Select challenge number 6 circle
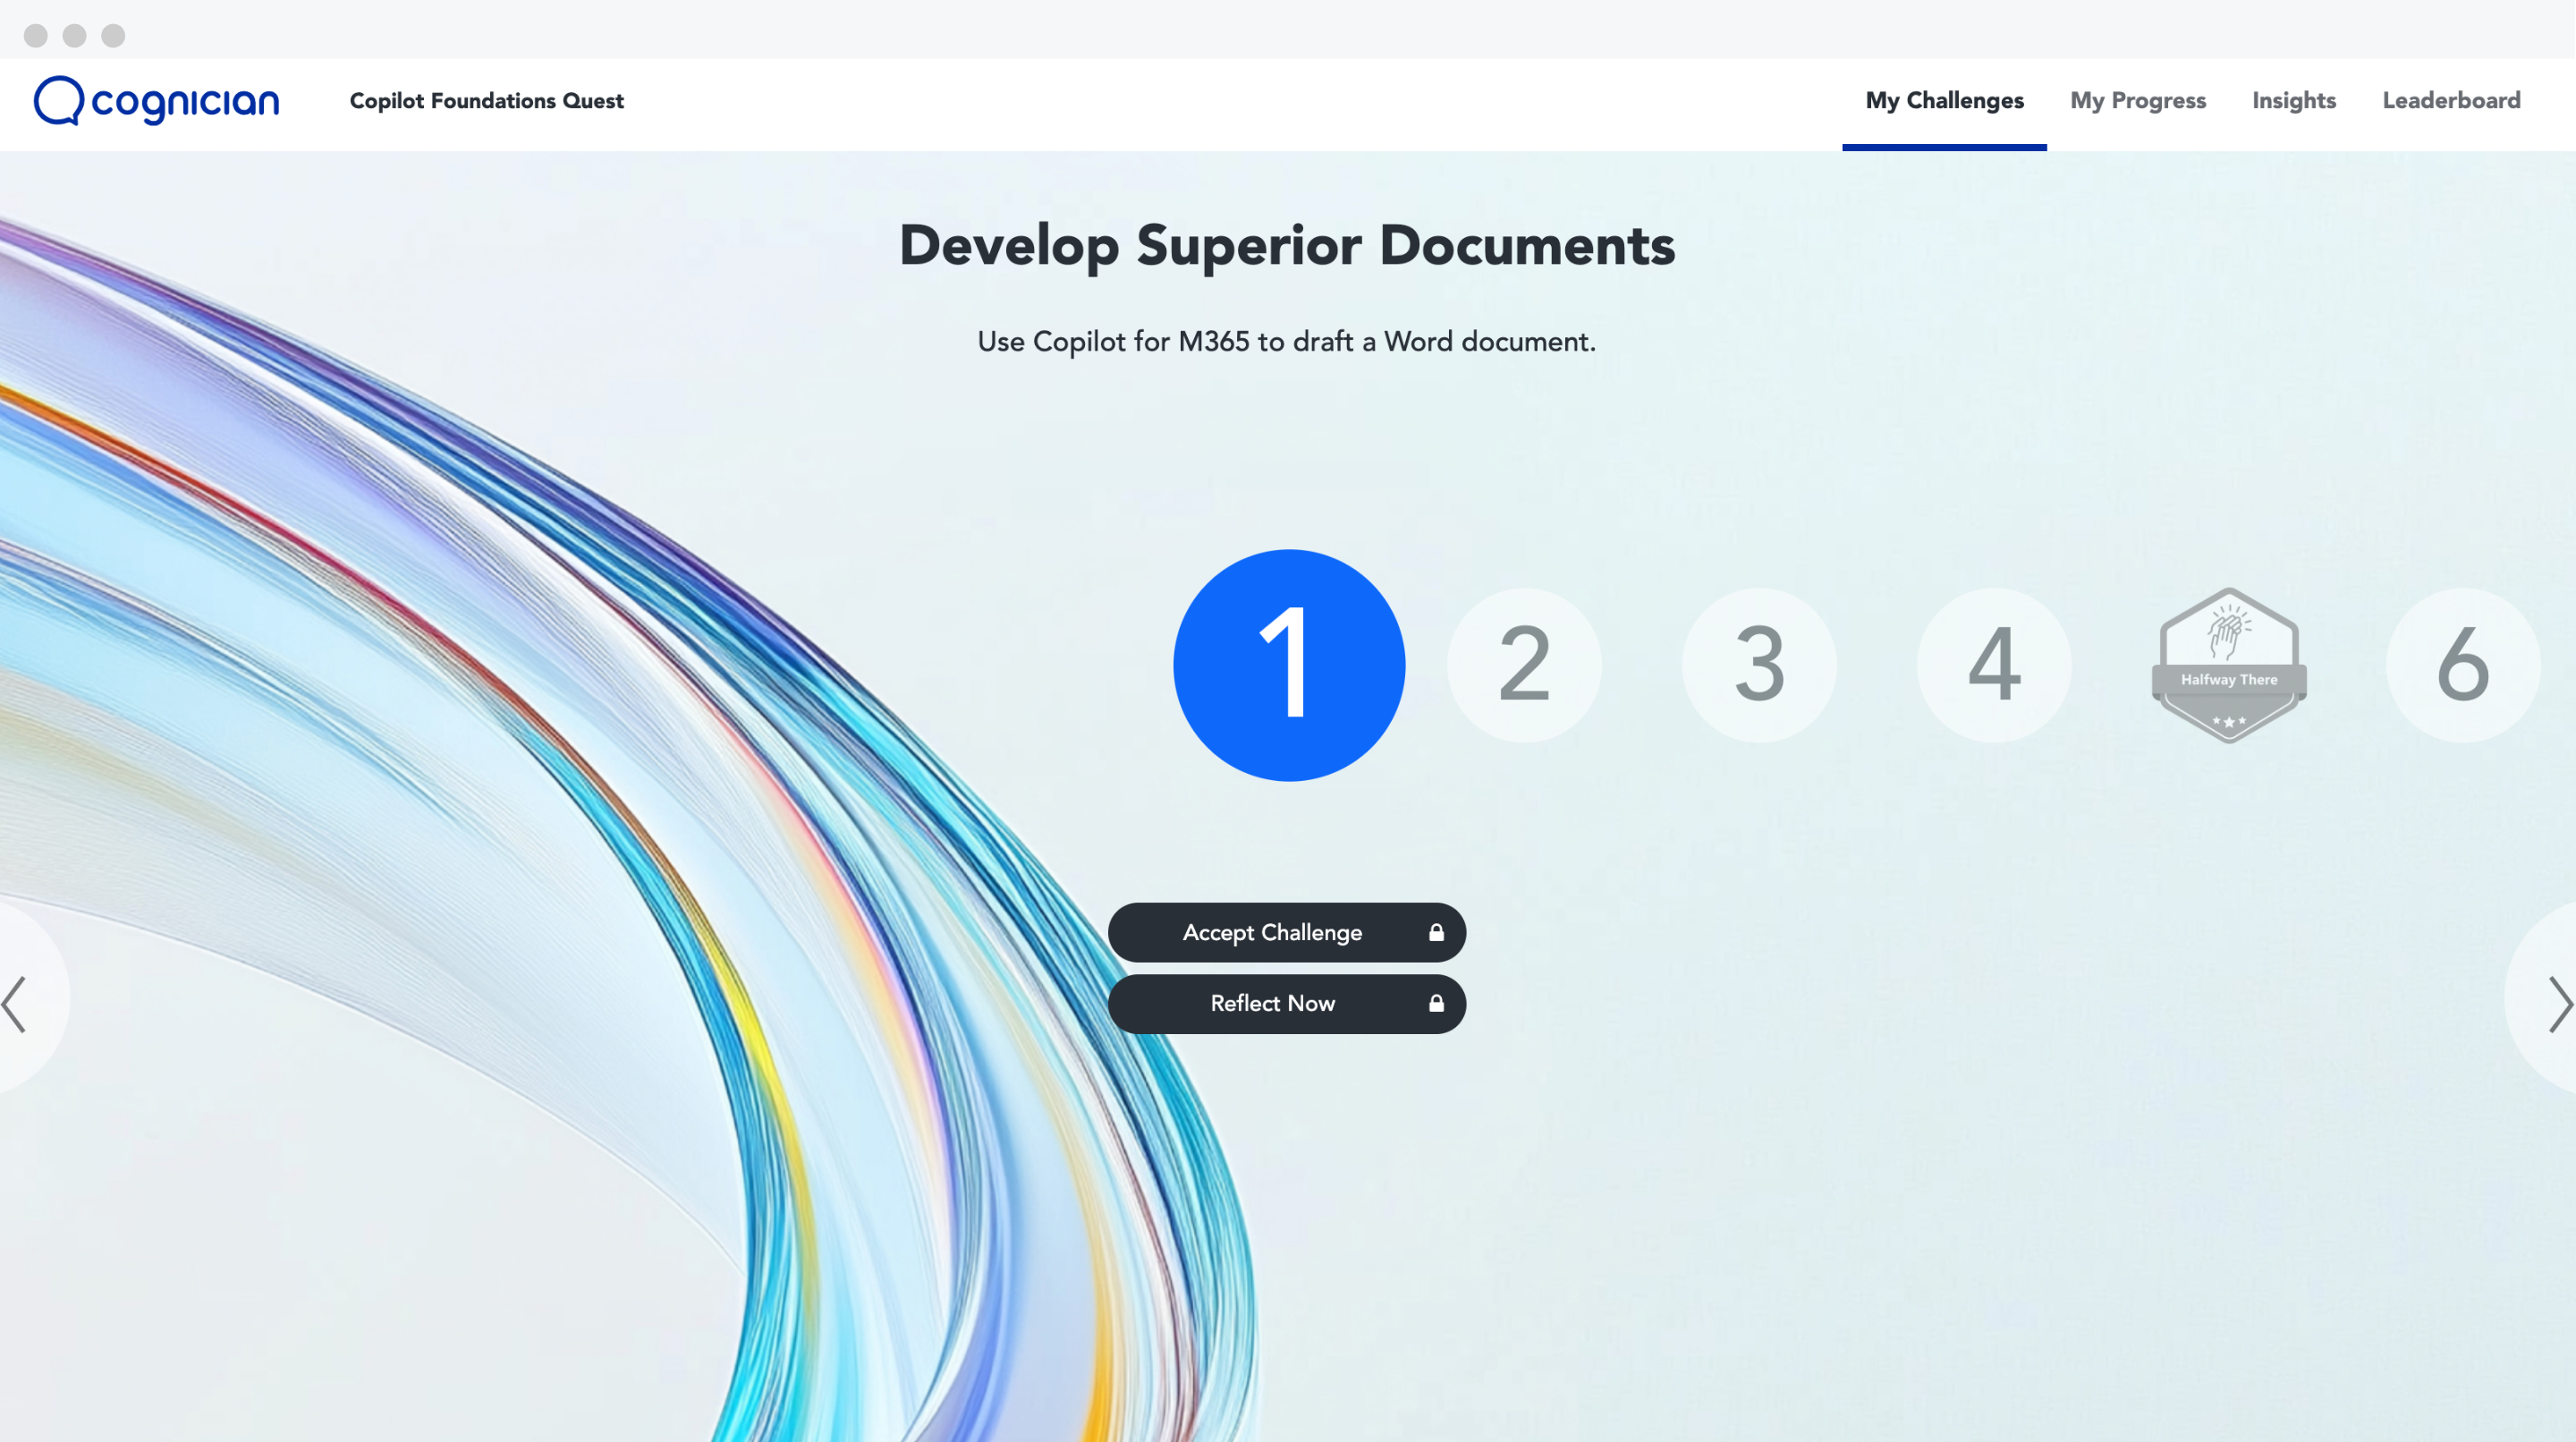Screen dimensions: 2576x1442 tap(2462, 665)
